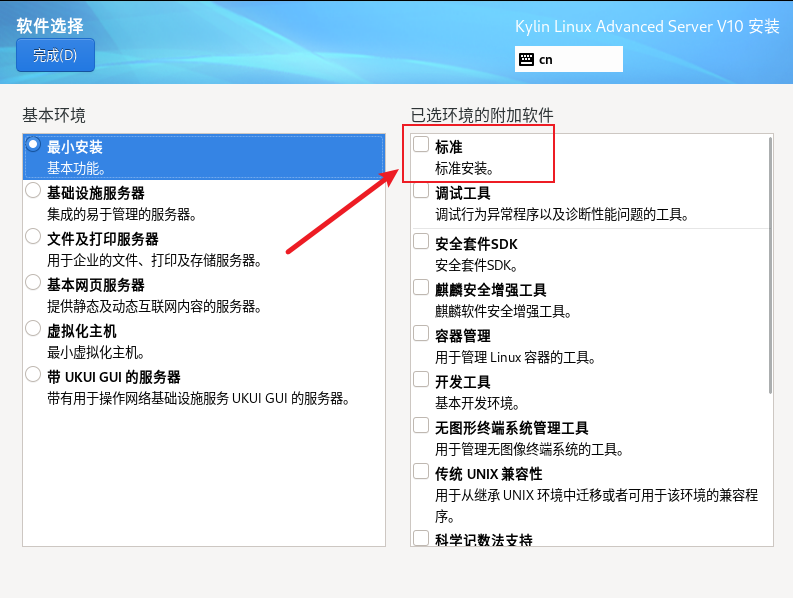Select the 基础设施服务器 radio button
793x598 pixels.
(x=33, y=190)
